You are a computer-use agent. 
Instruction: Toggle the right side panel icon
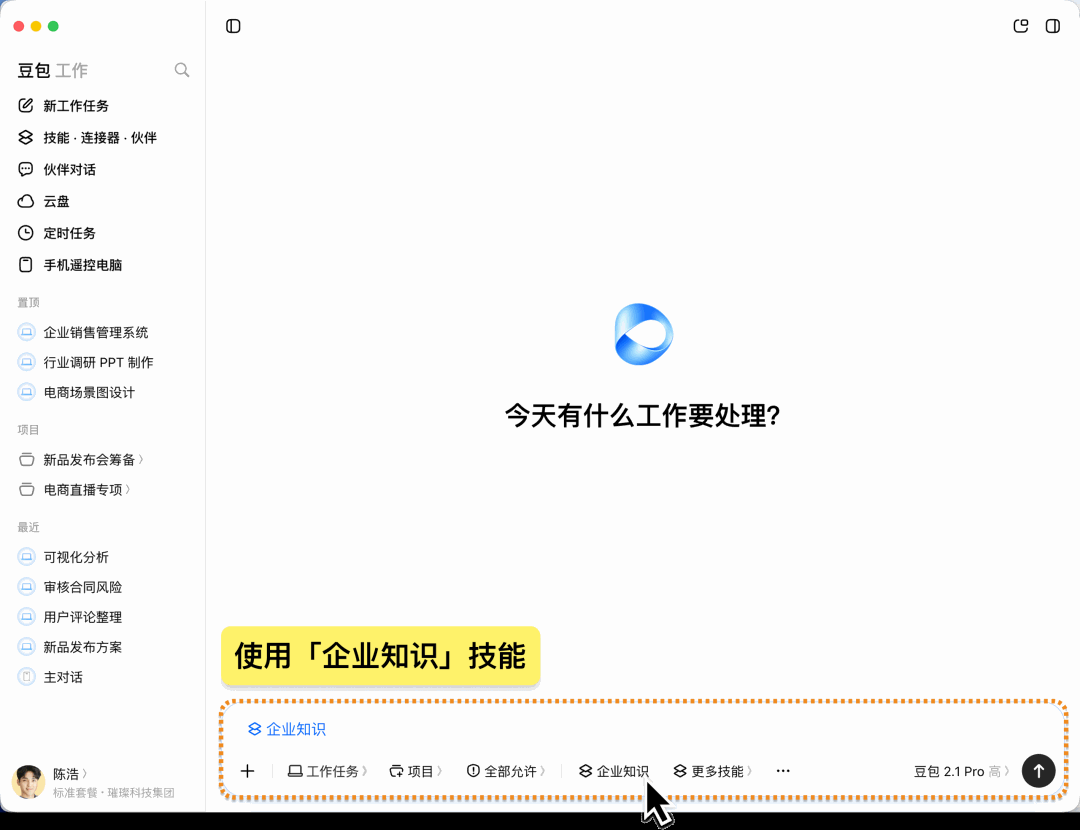(x=1052, y=26)
